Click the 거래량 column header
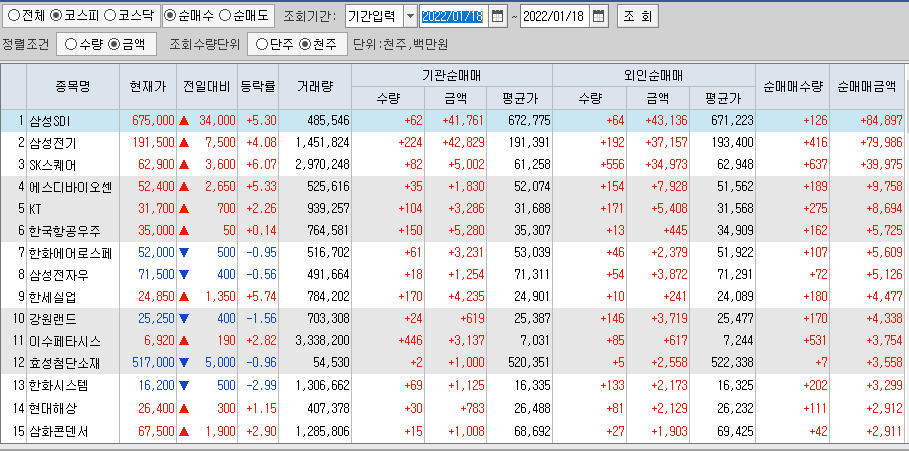The width and height of the screenshot is (909, 451). tap(315, 87)
